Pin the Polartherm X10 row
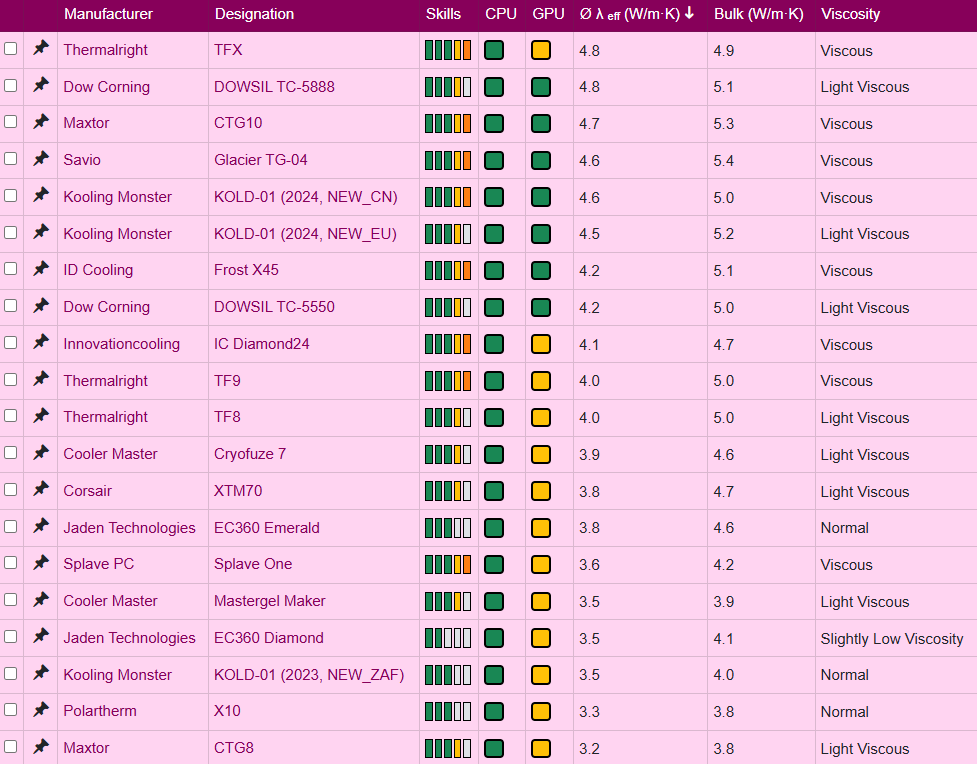This screenshot has width=977, height=764. (x=41, y=710)
